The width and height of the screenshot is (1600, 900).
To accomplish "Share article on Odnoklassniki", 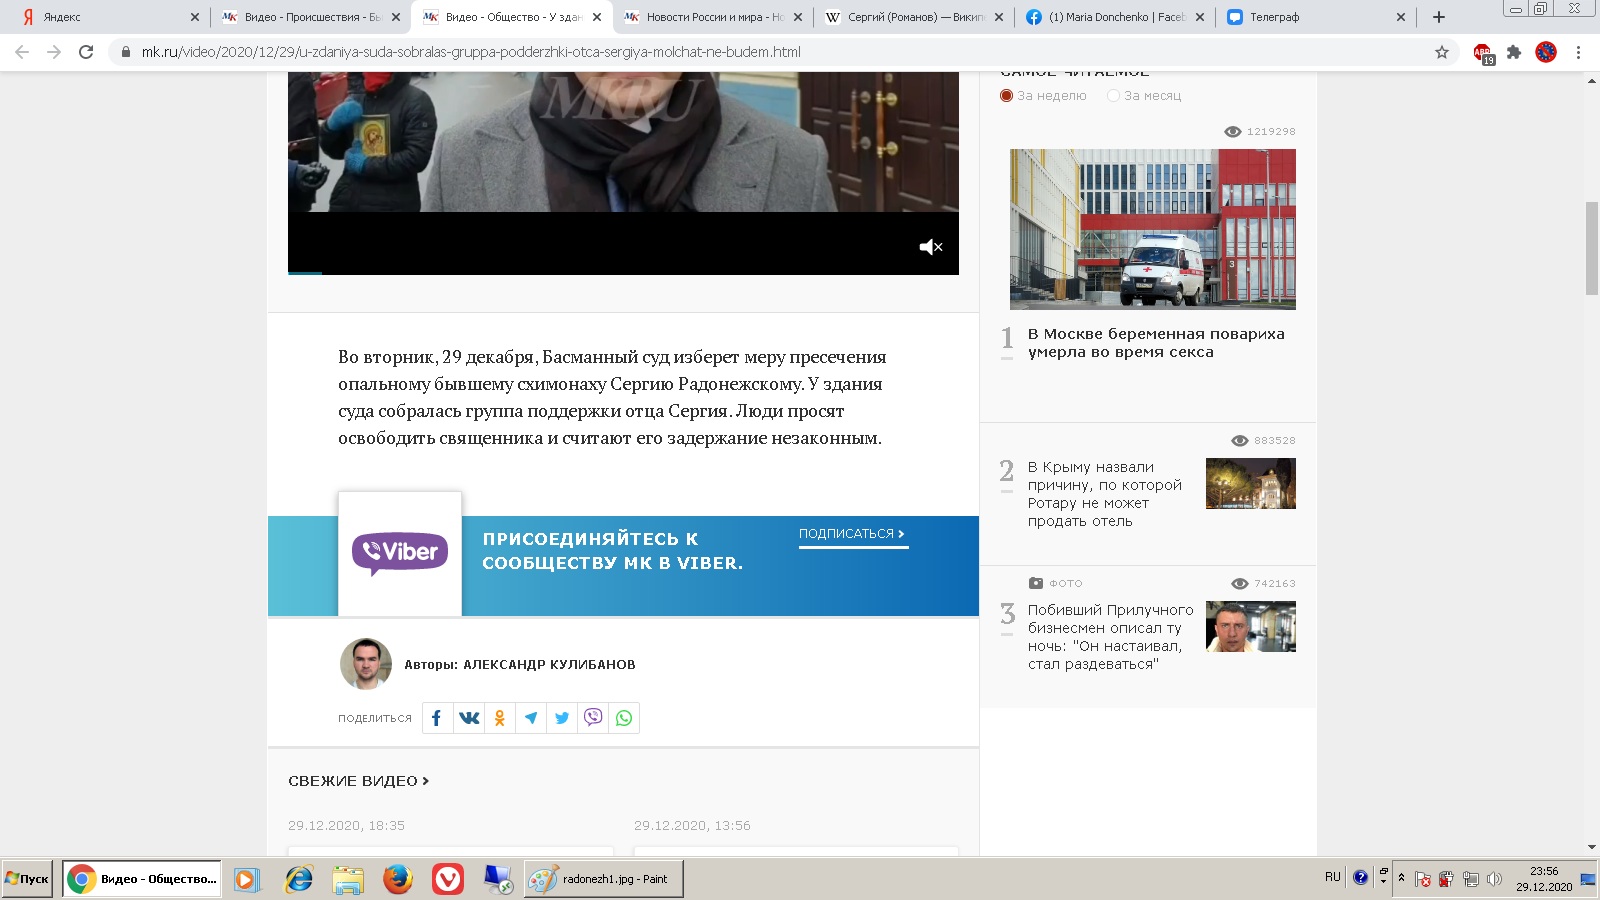I will 500,718.
